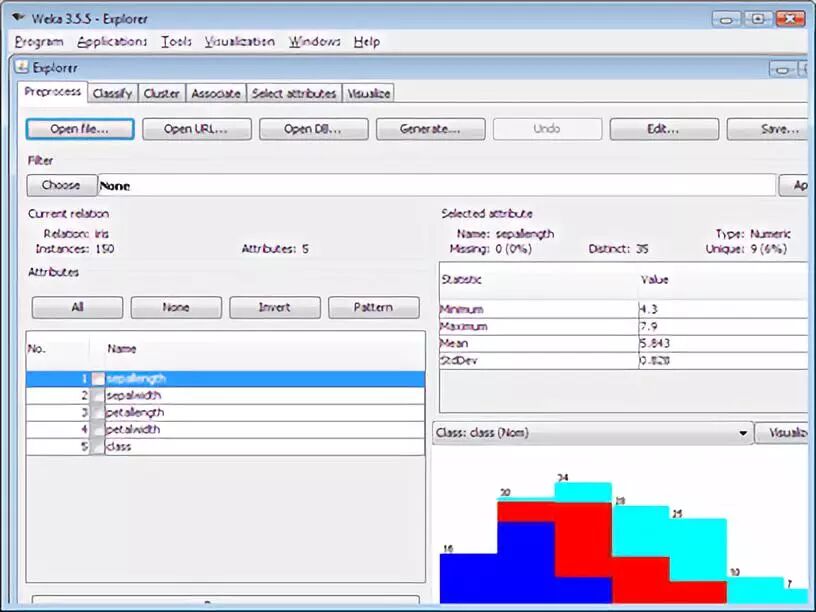
Task: Click the Type: Numeric label
Action: pos(753,234)
